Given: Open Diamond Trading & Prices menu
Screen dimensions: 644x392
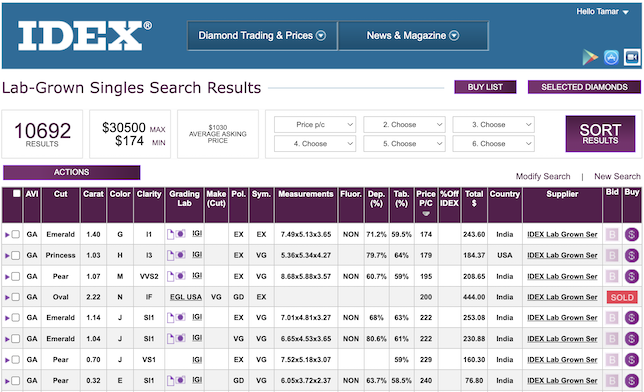Looking at the screenshot, I should pyautogui.click(x=262, y=36).
